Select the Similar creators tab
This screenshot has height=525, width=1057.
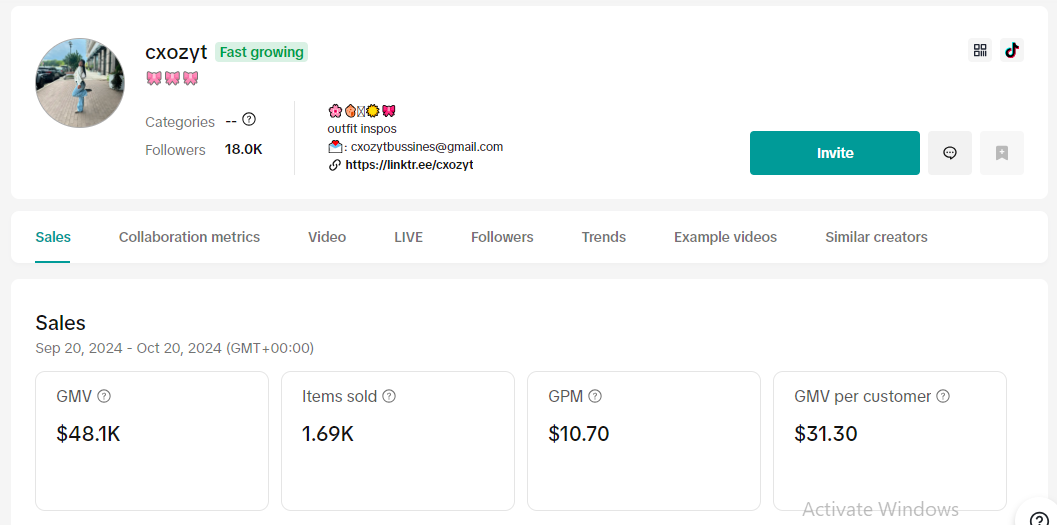tap(876, 237)
